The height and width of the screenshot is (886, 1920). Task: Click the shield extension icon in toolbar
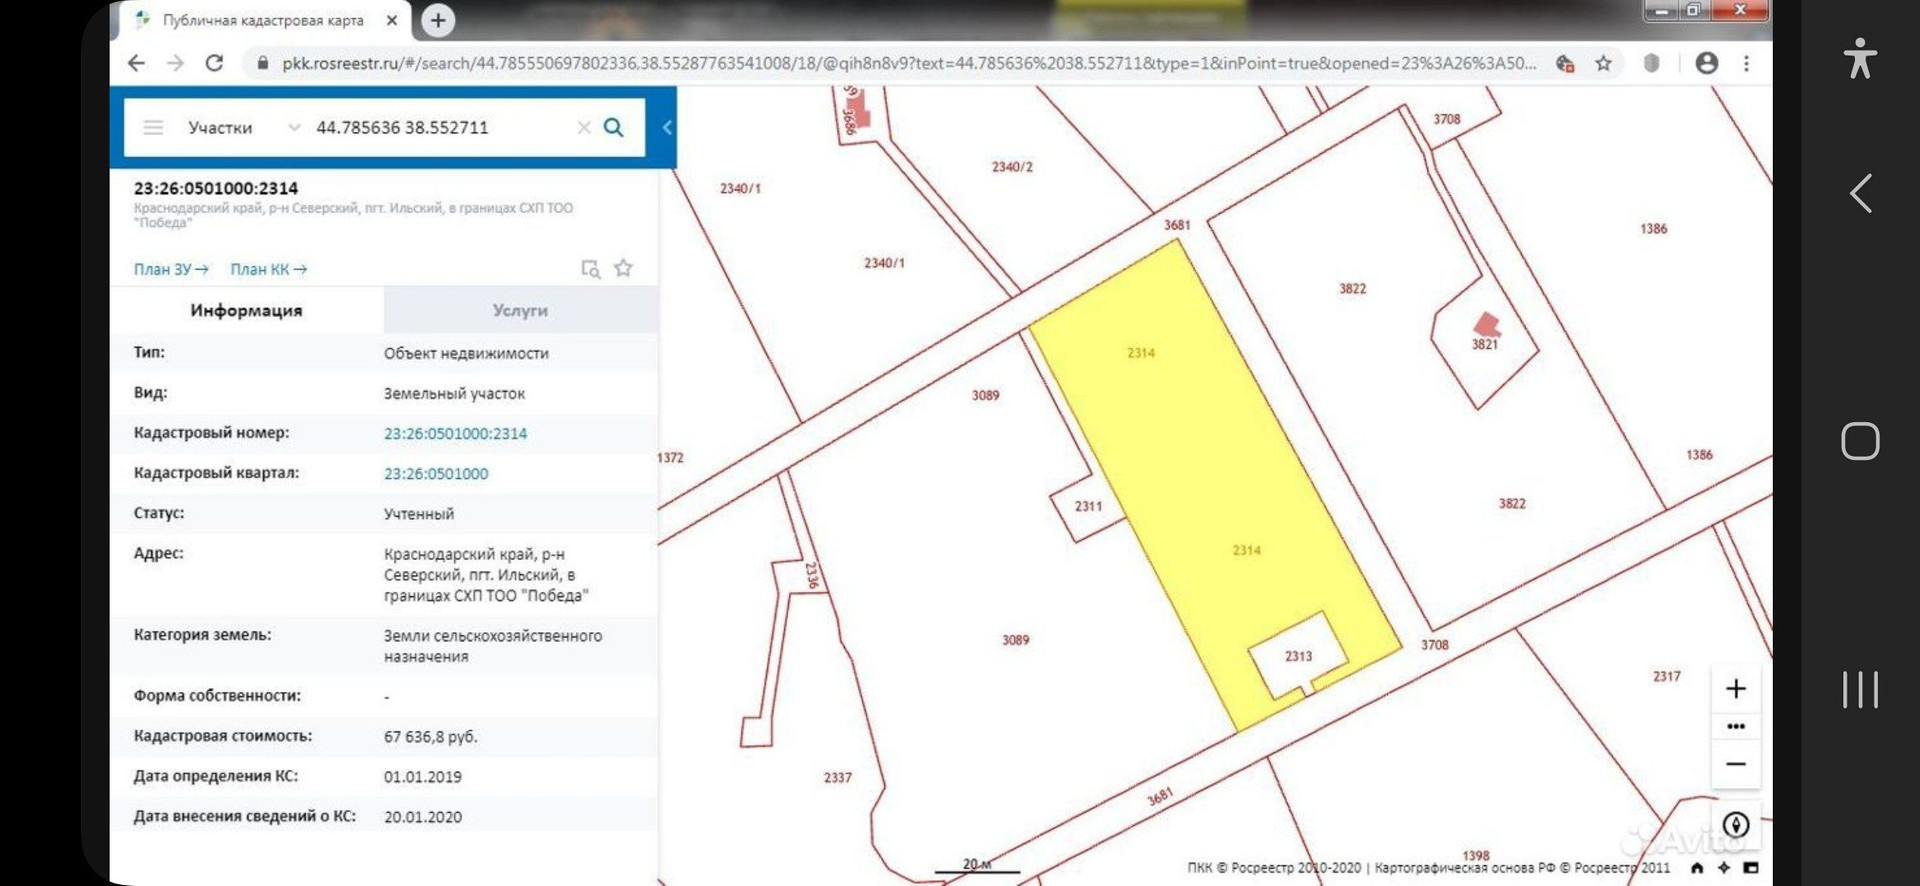point(1652,63)
